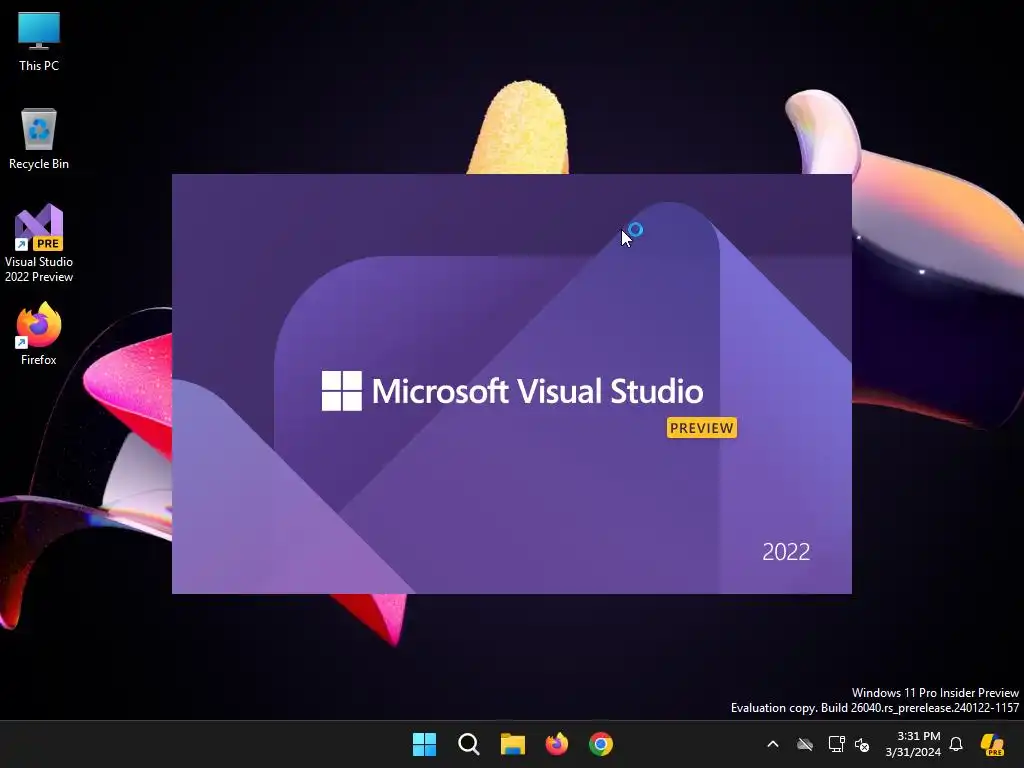
Task: Open Copilot Preview in the taskbar corner
Action: point(992,744)
